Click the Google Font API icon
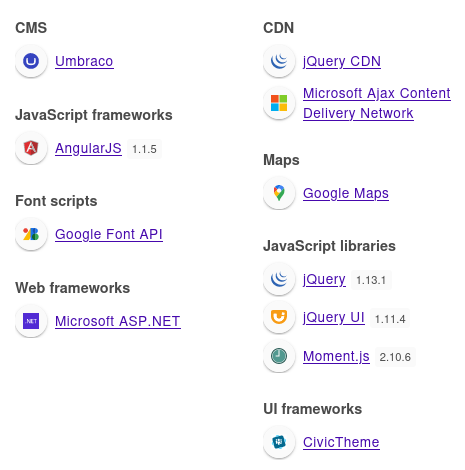 (31, 234)
